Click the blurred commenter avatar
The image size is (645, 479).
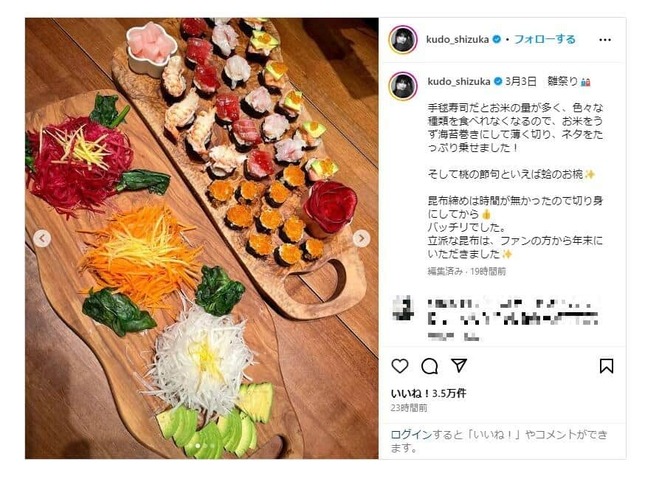403,309
